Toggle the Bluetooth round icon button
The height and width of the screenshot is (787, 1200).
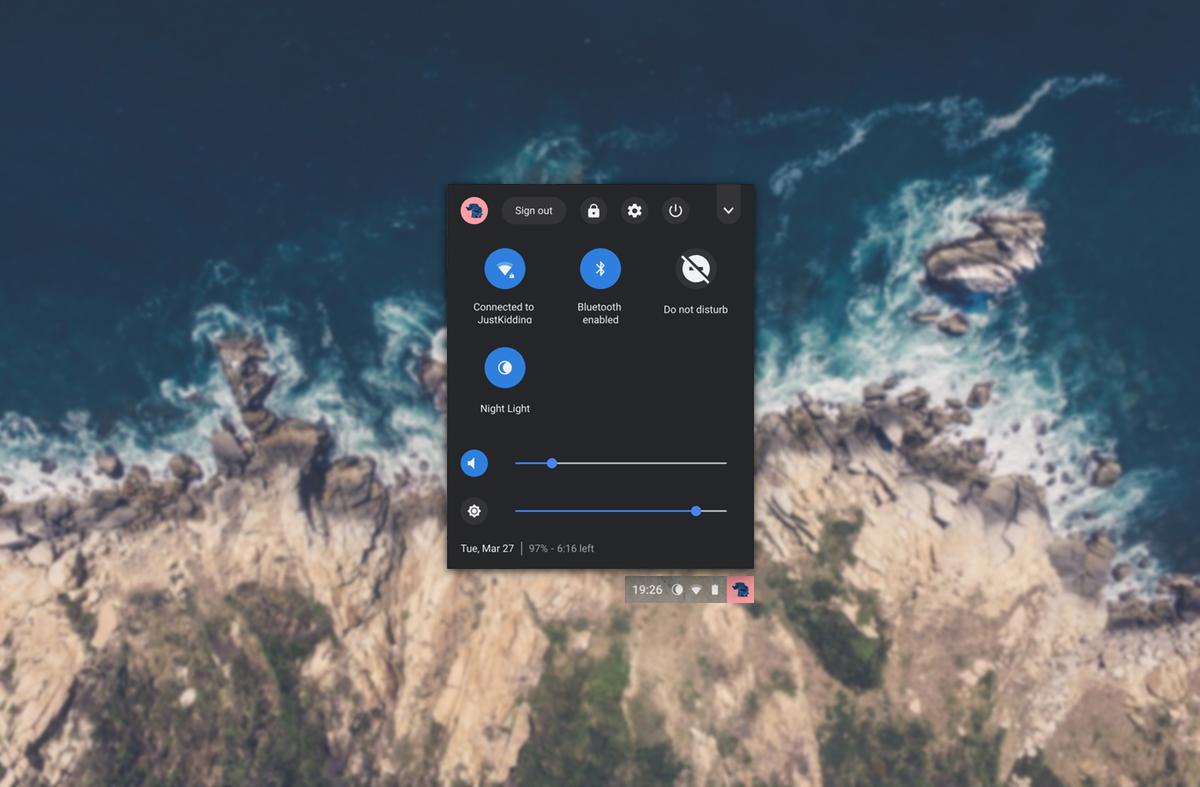coord(600,269)
